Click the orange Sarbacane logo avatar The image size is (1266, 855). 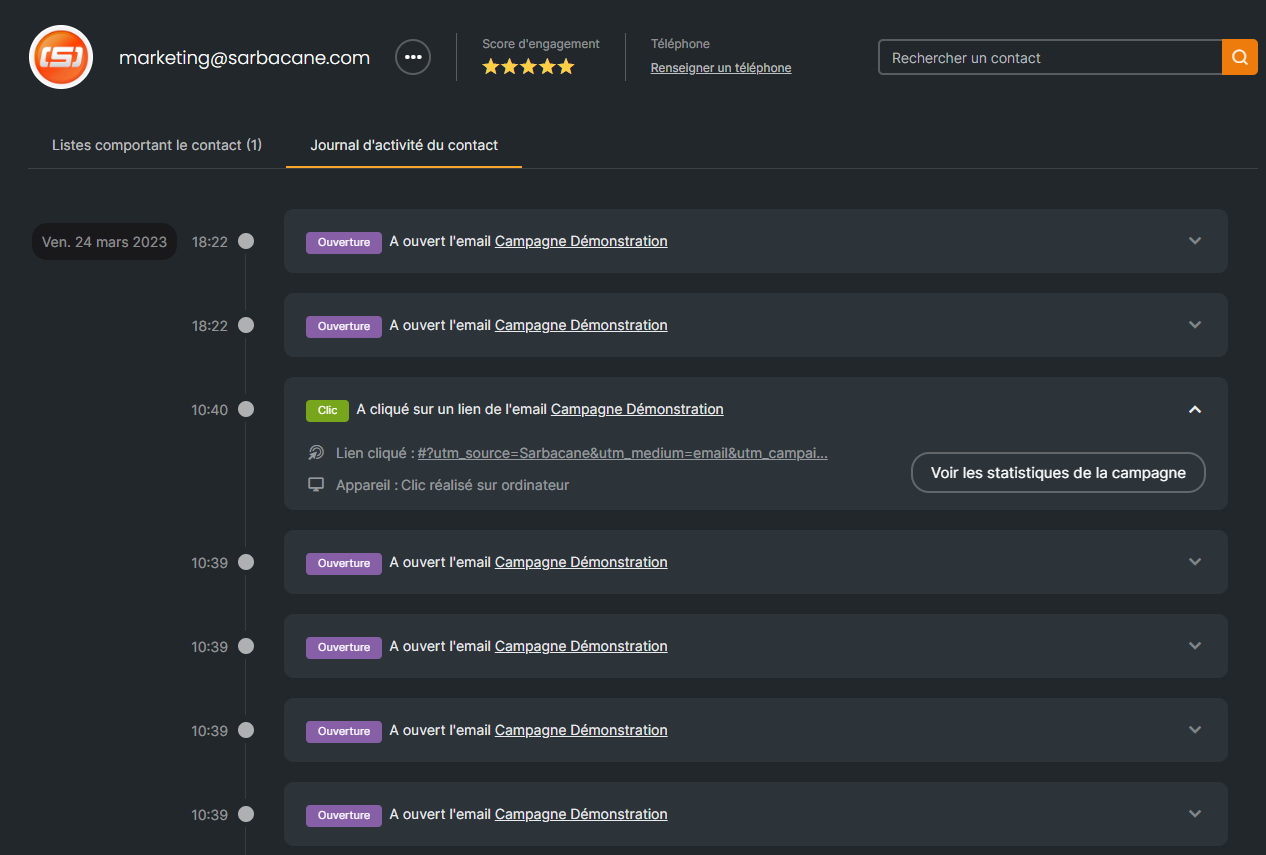(x=61, y=57)
